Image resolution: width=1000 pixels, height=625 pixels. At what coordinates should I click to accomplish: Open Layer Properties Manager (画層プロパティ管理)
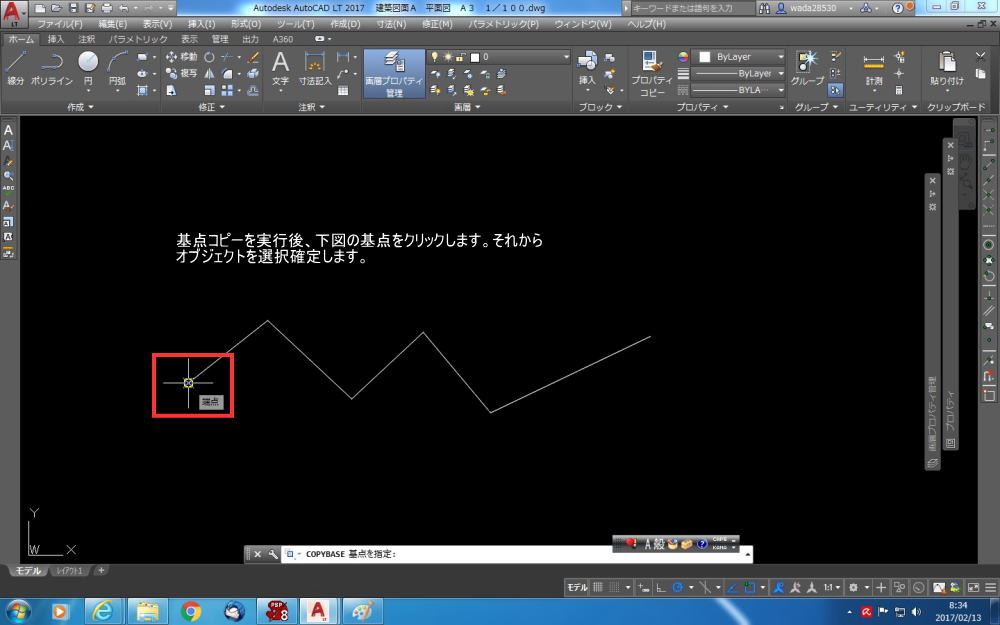pyautogui.click(x=394, y=74)
